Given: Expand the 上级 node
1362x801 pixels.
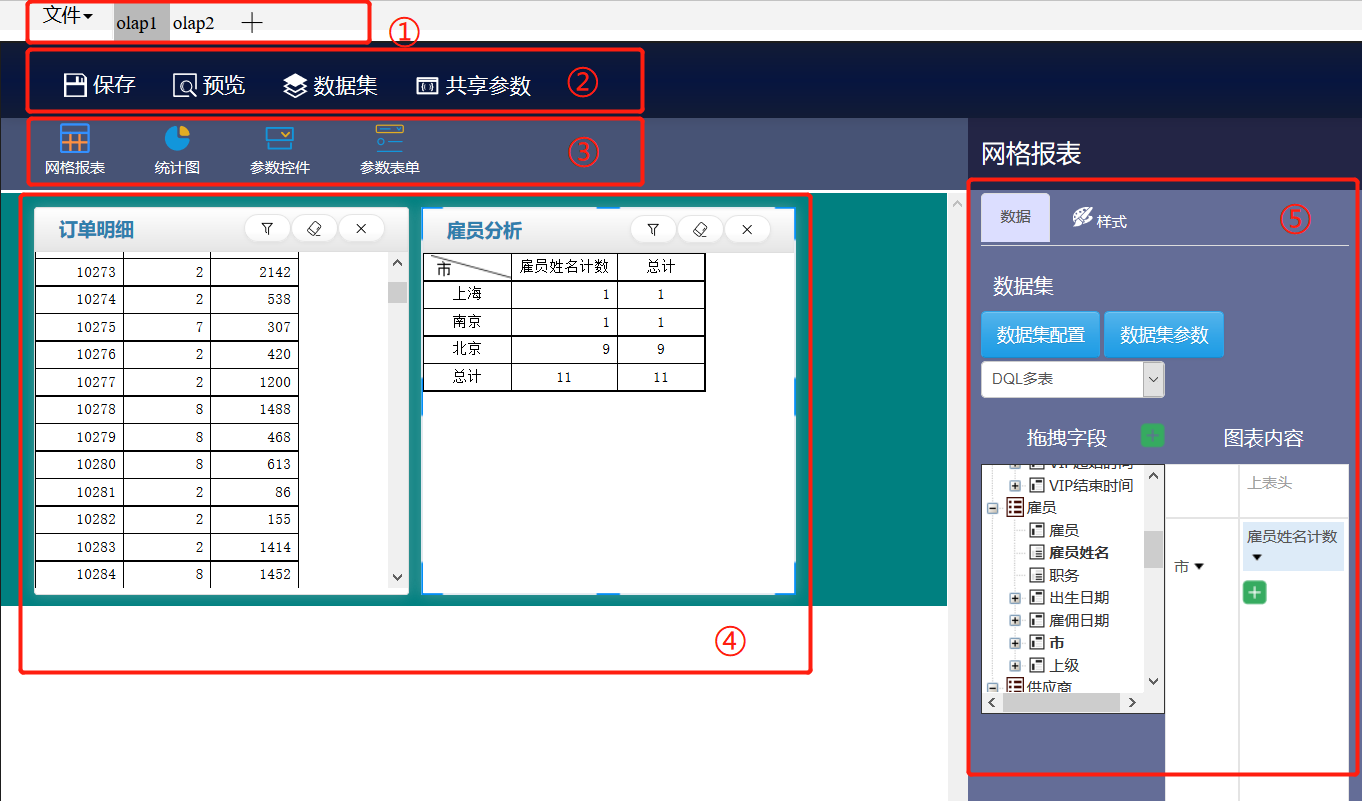Looking at the screenshot, I should (1015, 665).
